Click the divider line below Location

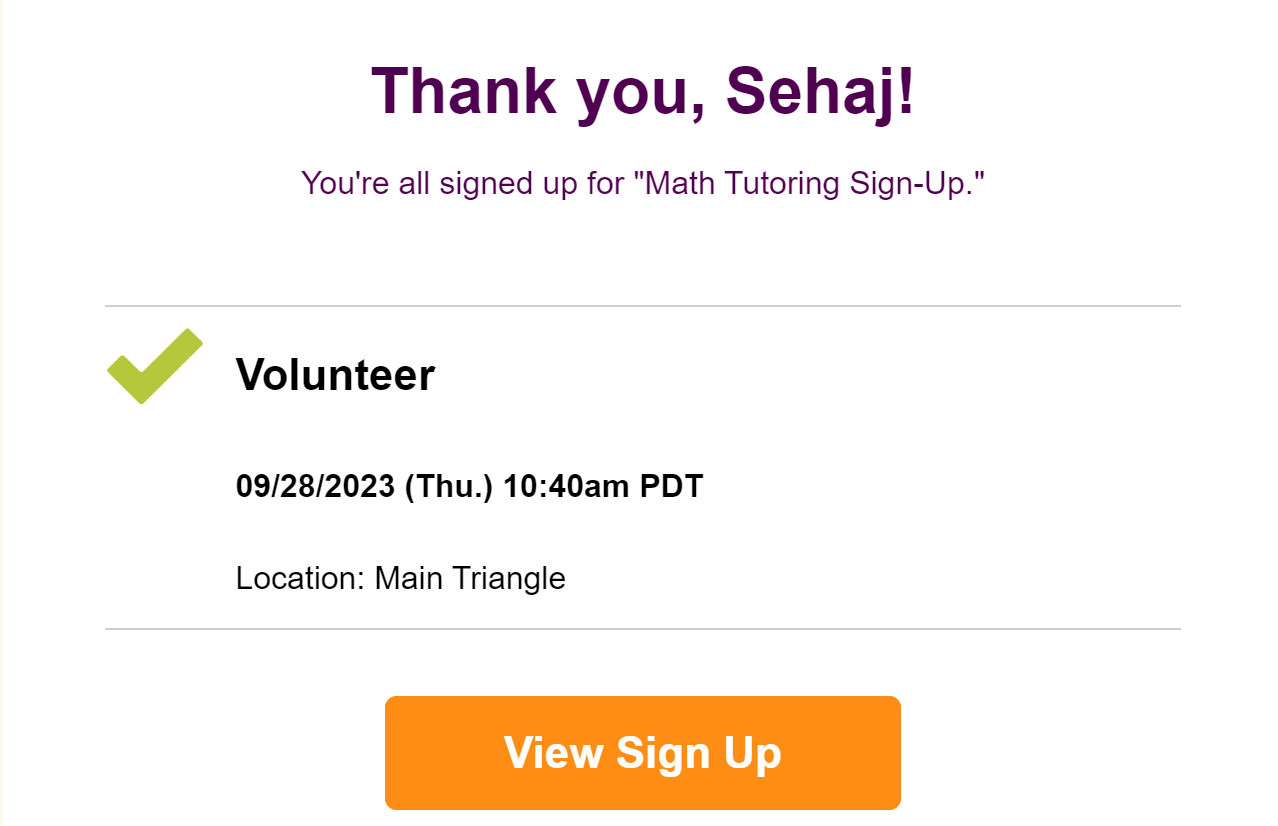click(642, 629)
